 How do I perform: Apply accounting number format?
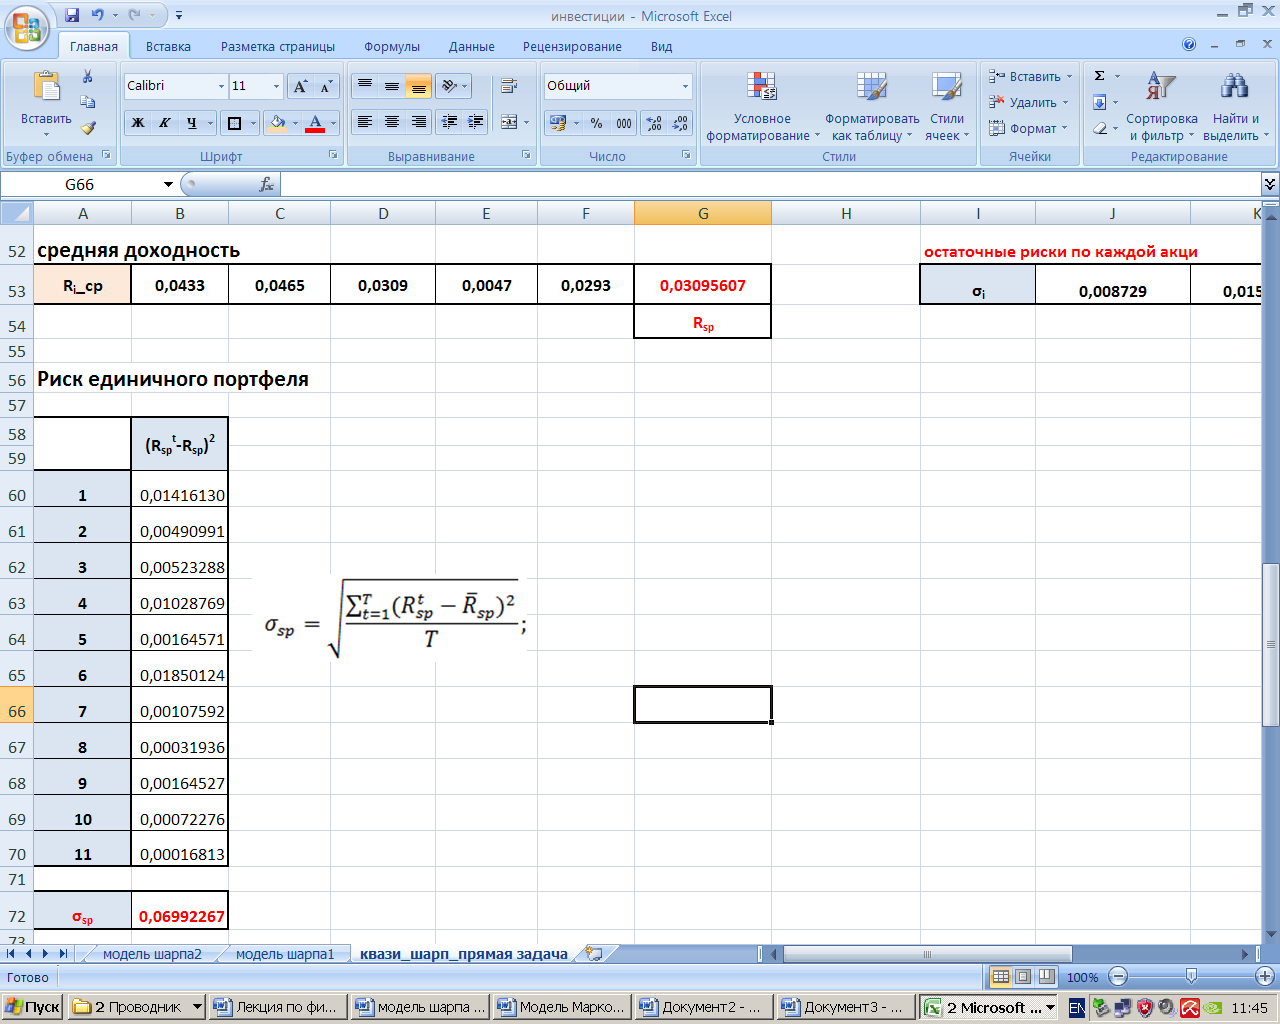558,123
